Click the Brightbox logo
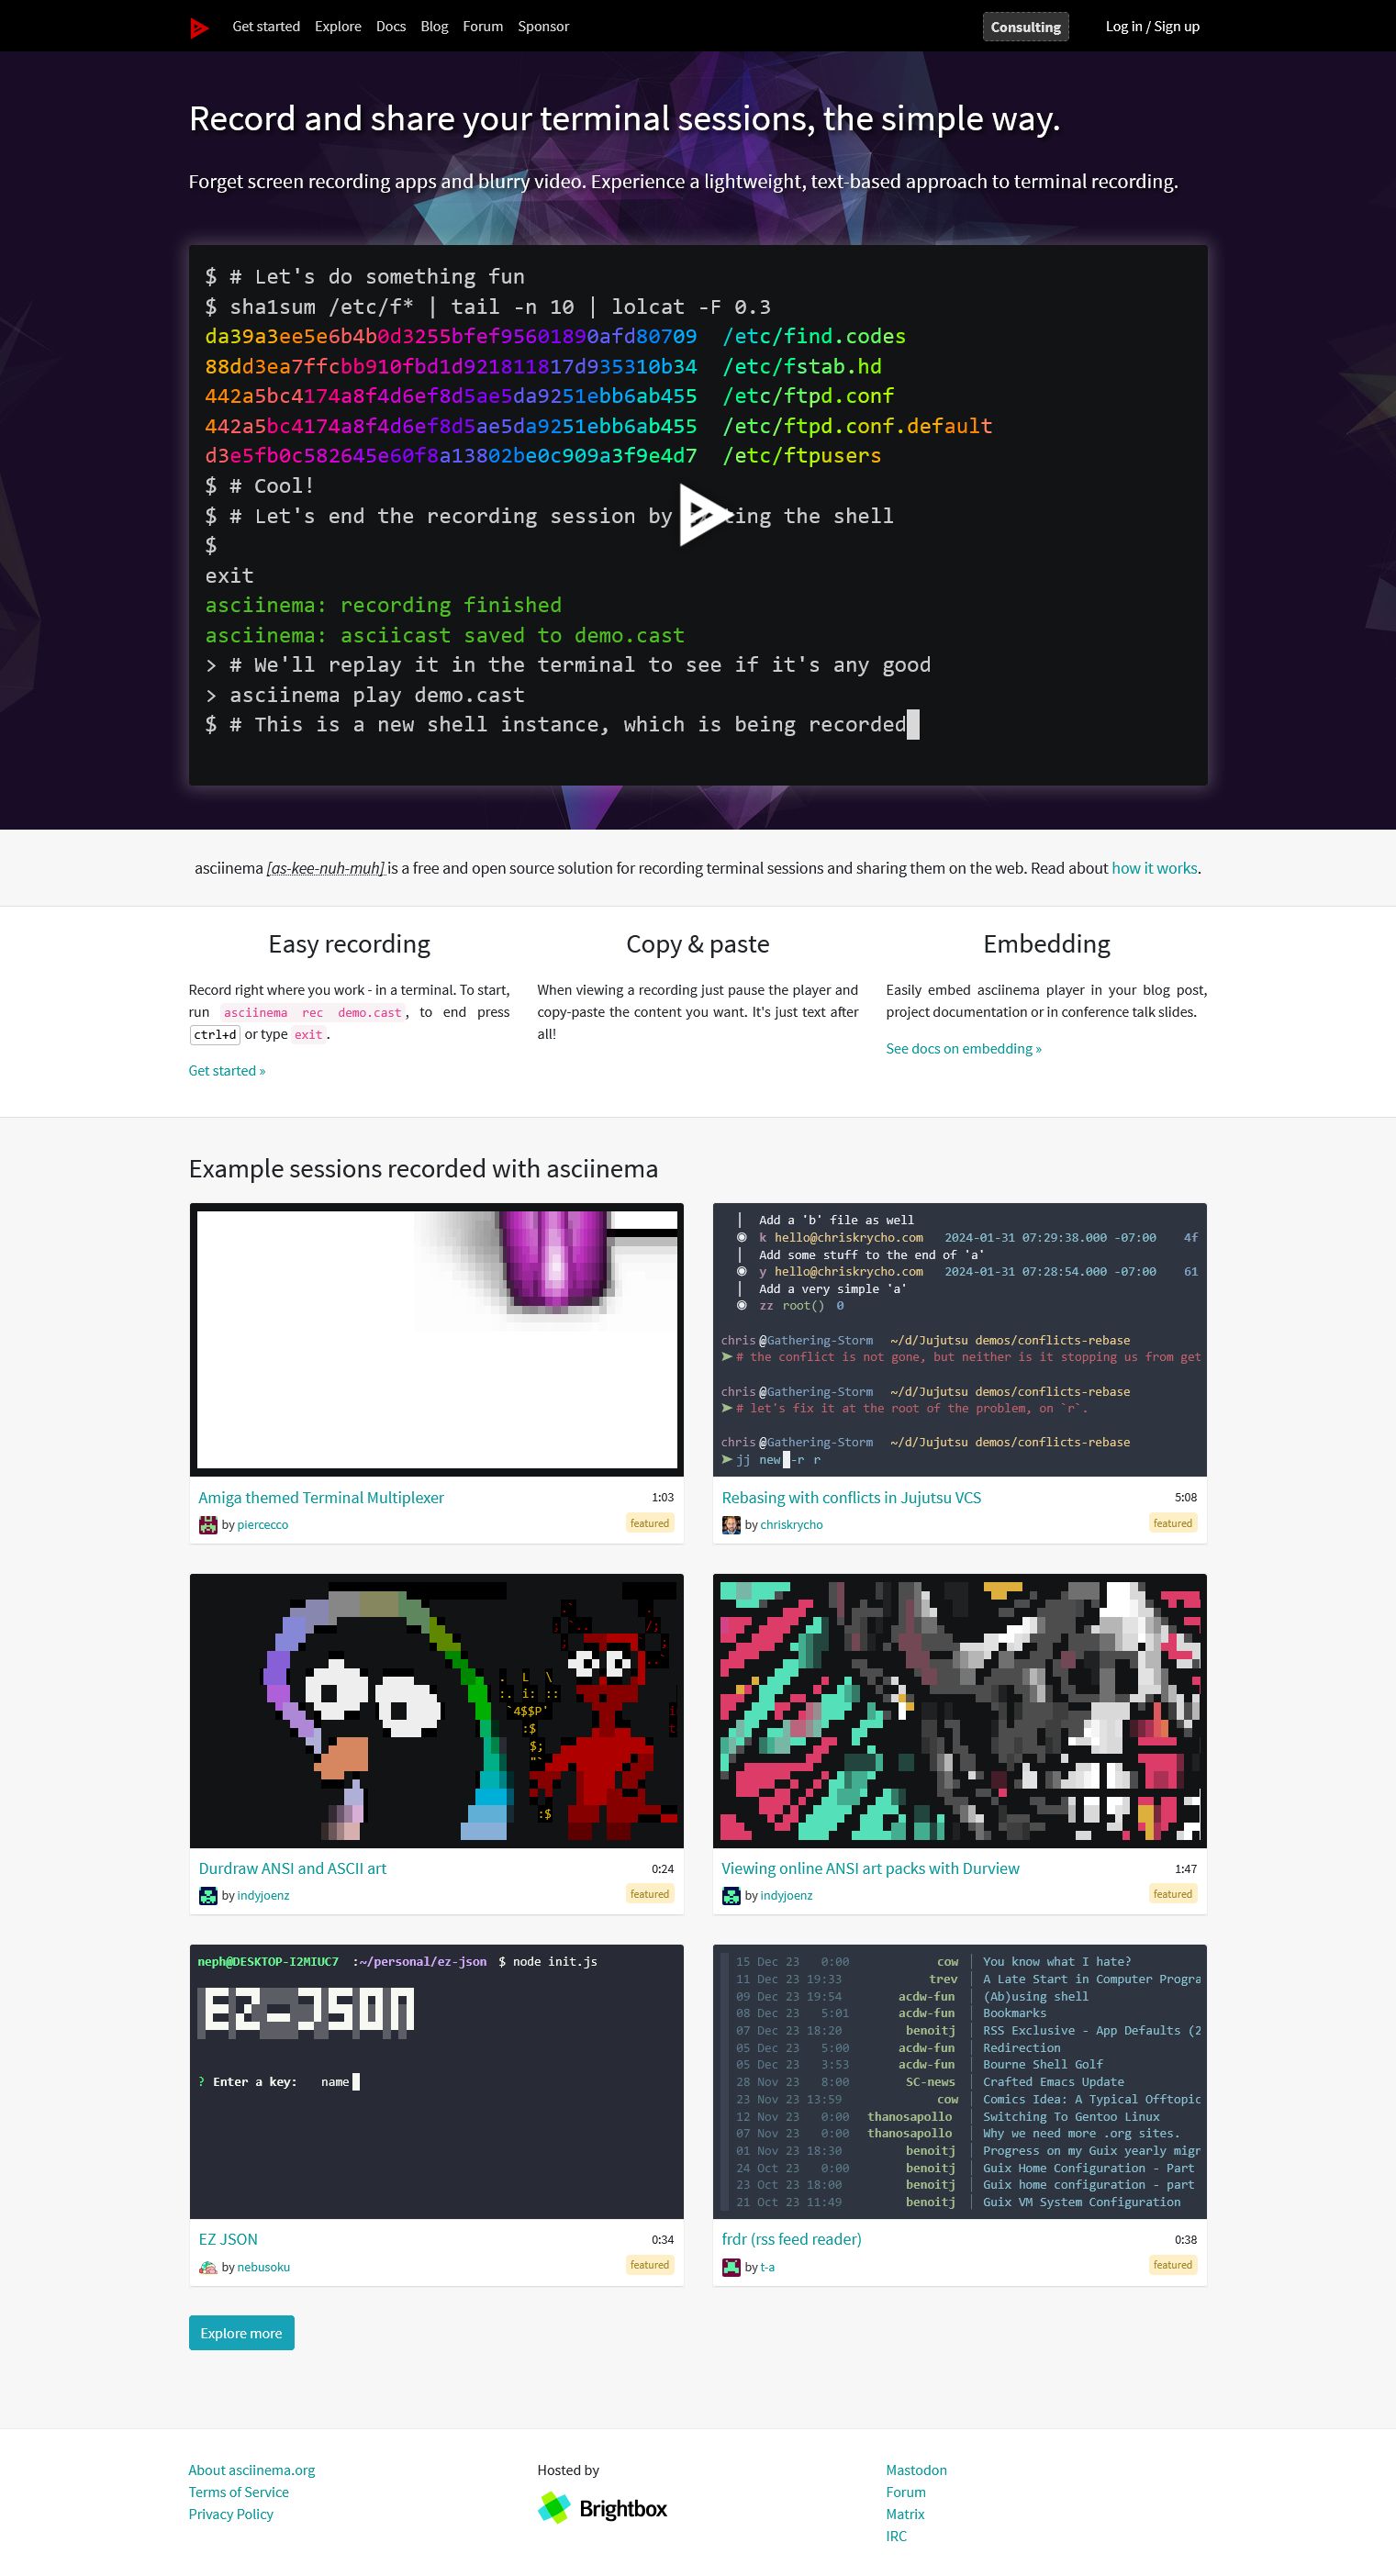The height and width of the screenshot is (2576, 1396). coord(602,2508)
